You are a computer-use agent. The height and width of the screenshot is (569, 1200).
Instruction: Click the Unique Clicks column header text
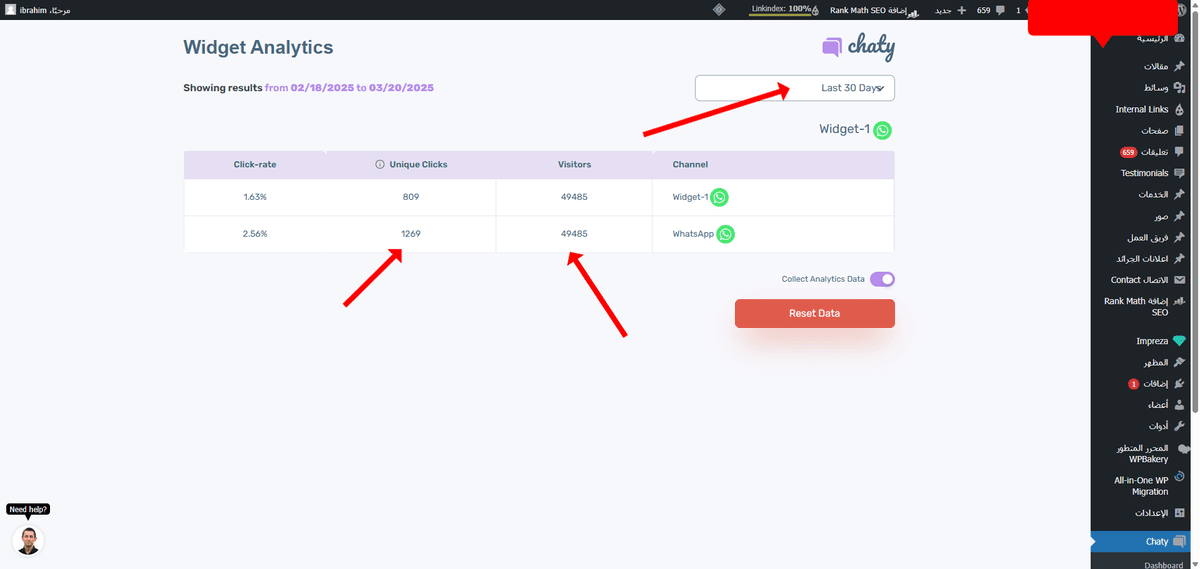418,164
